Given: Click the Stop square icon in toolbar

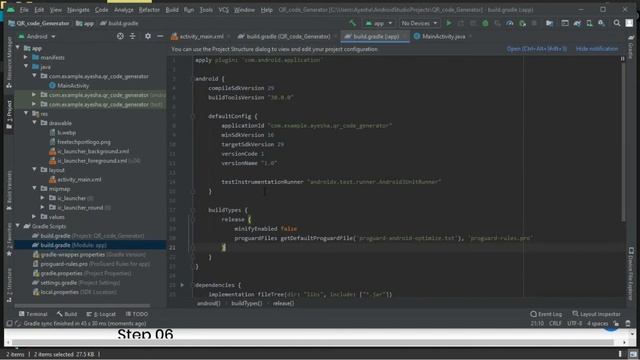Looking at the screenshot, I should [534, 23].
